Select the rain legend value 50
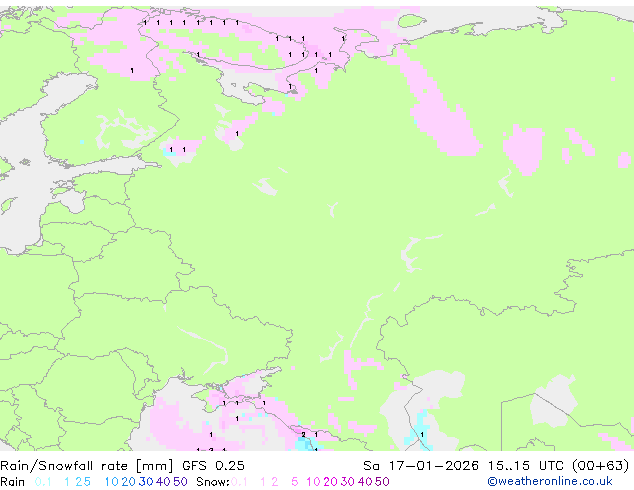This screenshot has height=490, width=634. click(180, 482)
